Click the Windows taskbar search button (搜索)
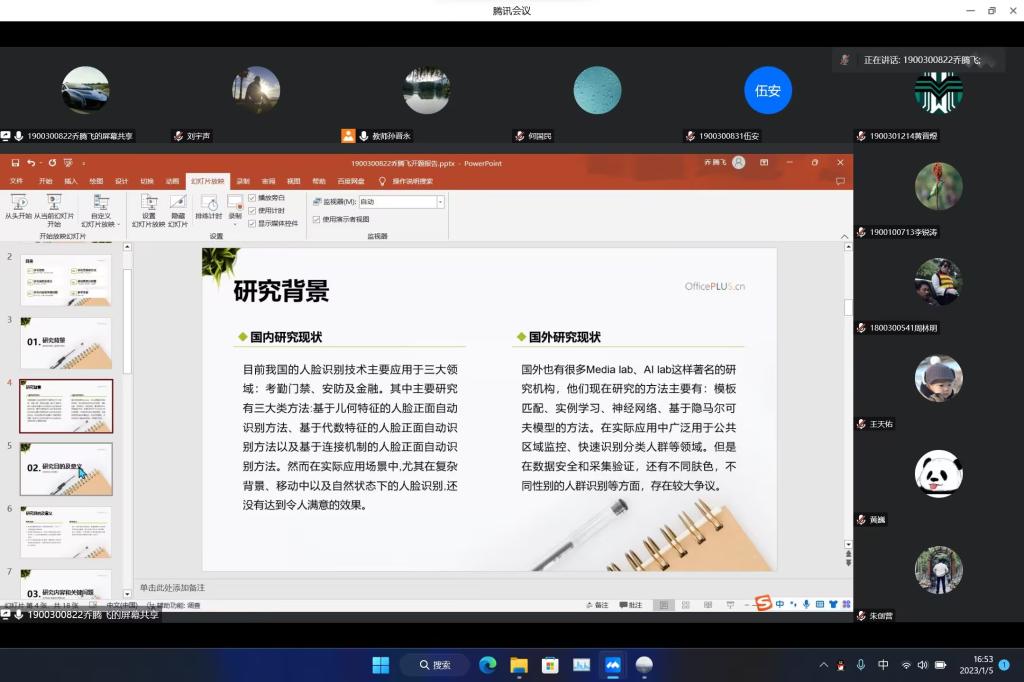Viewport: 1024px width, 682px height. [x=434, y=665]
